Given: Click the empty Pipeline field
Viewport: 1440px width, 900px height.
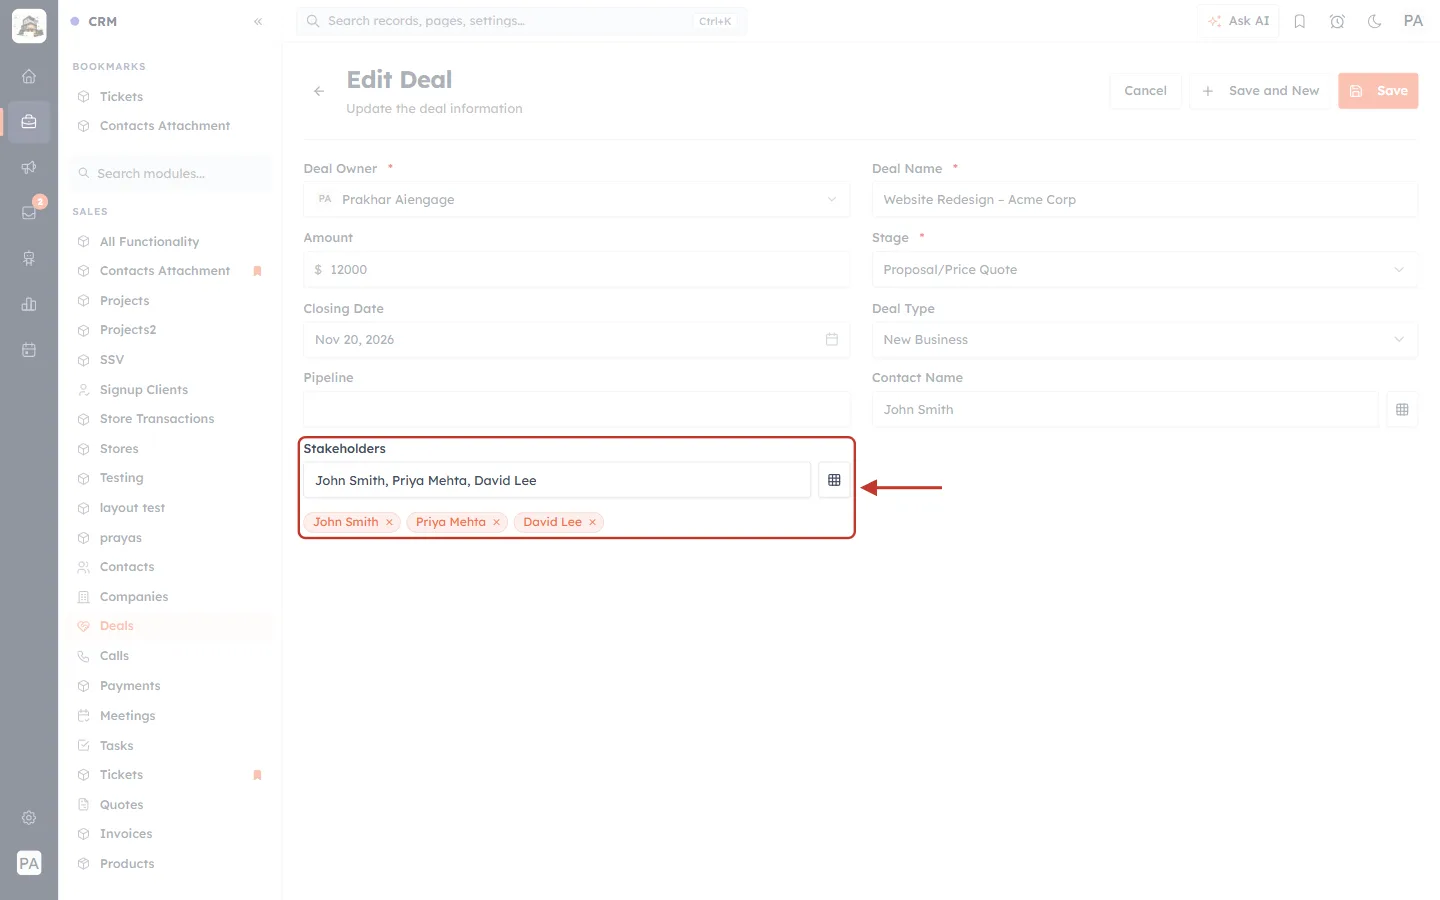Looking at the screenshot, I should [x=577, y=409].
